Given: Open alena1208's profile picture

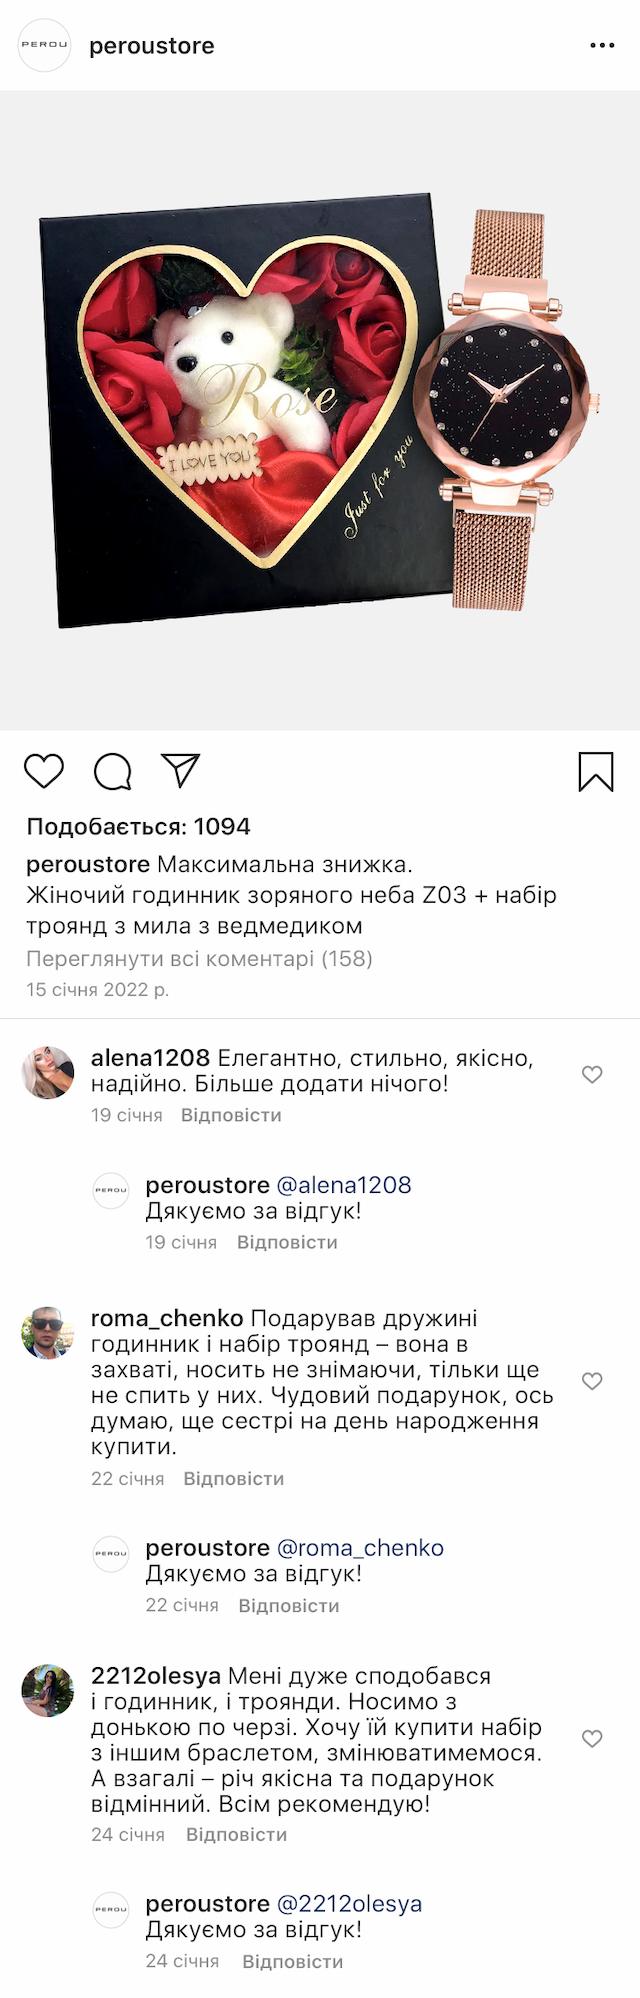Looking at the screenshot, I should pos(48,1073).
